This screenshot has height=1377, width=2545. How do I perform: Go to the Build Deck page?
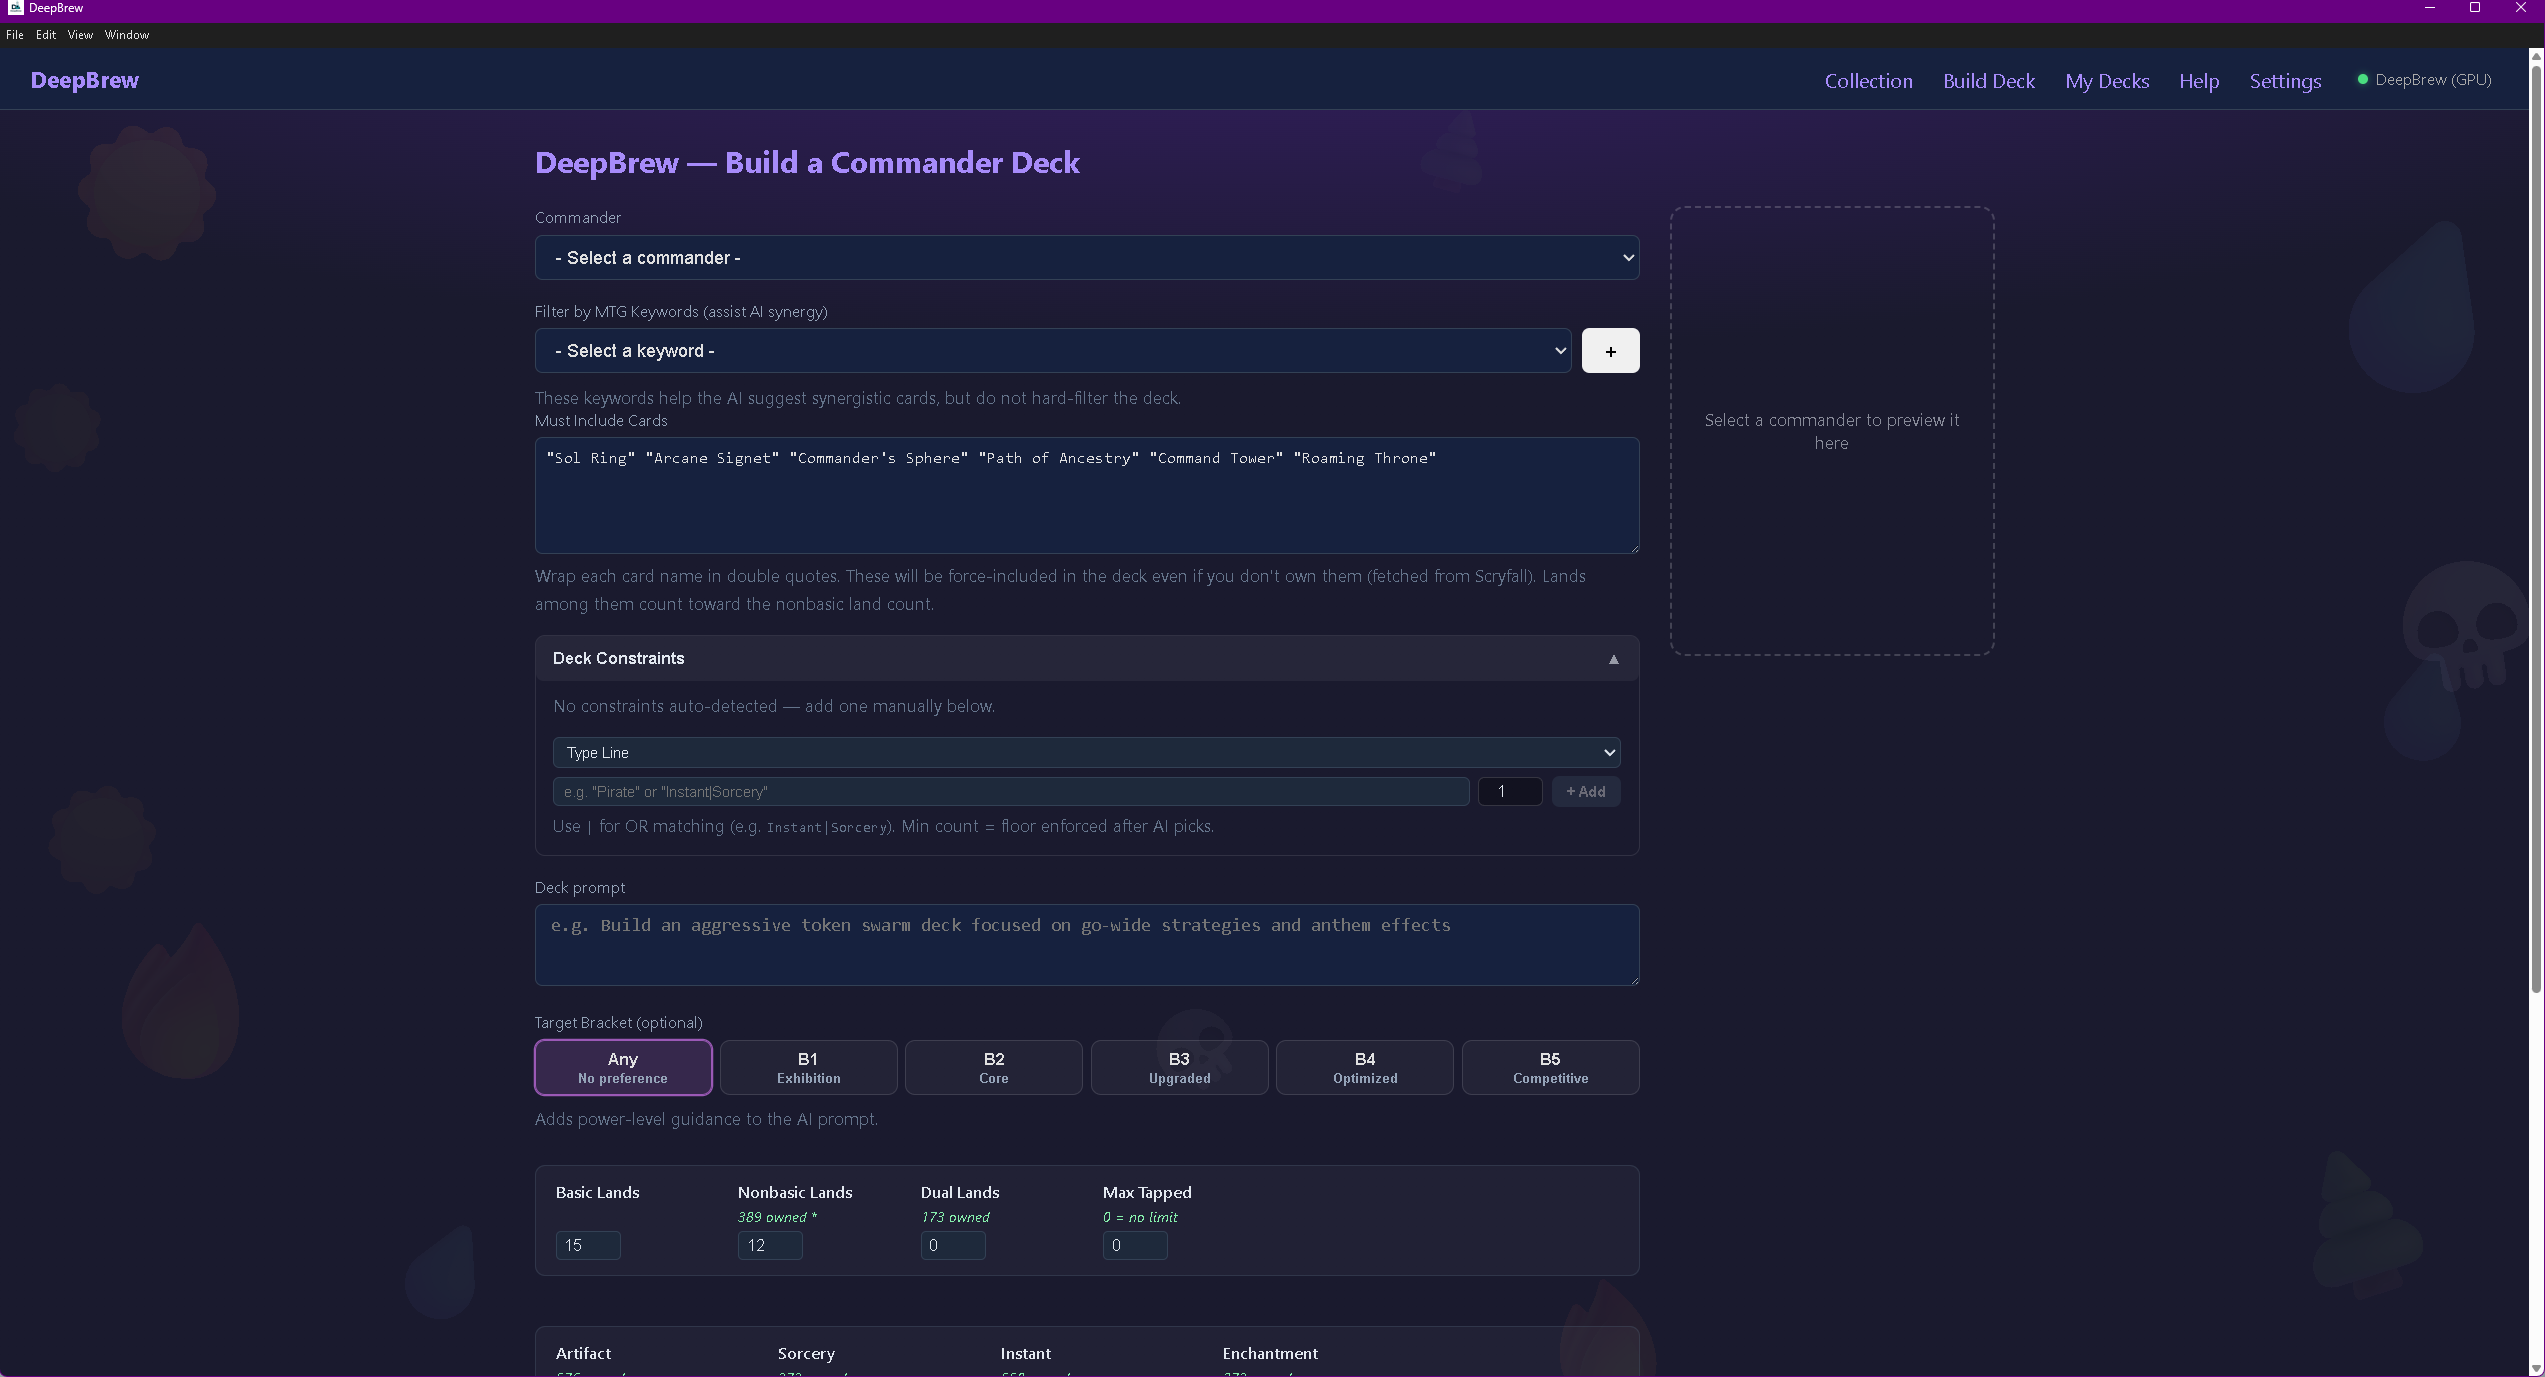(1988, 81)
